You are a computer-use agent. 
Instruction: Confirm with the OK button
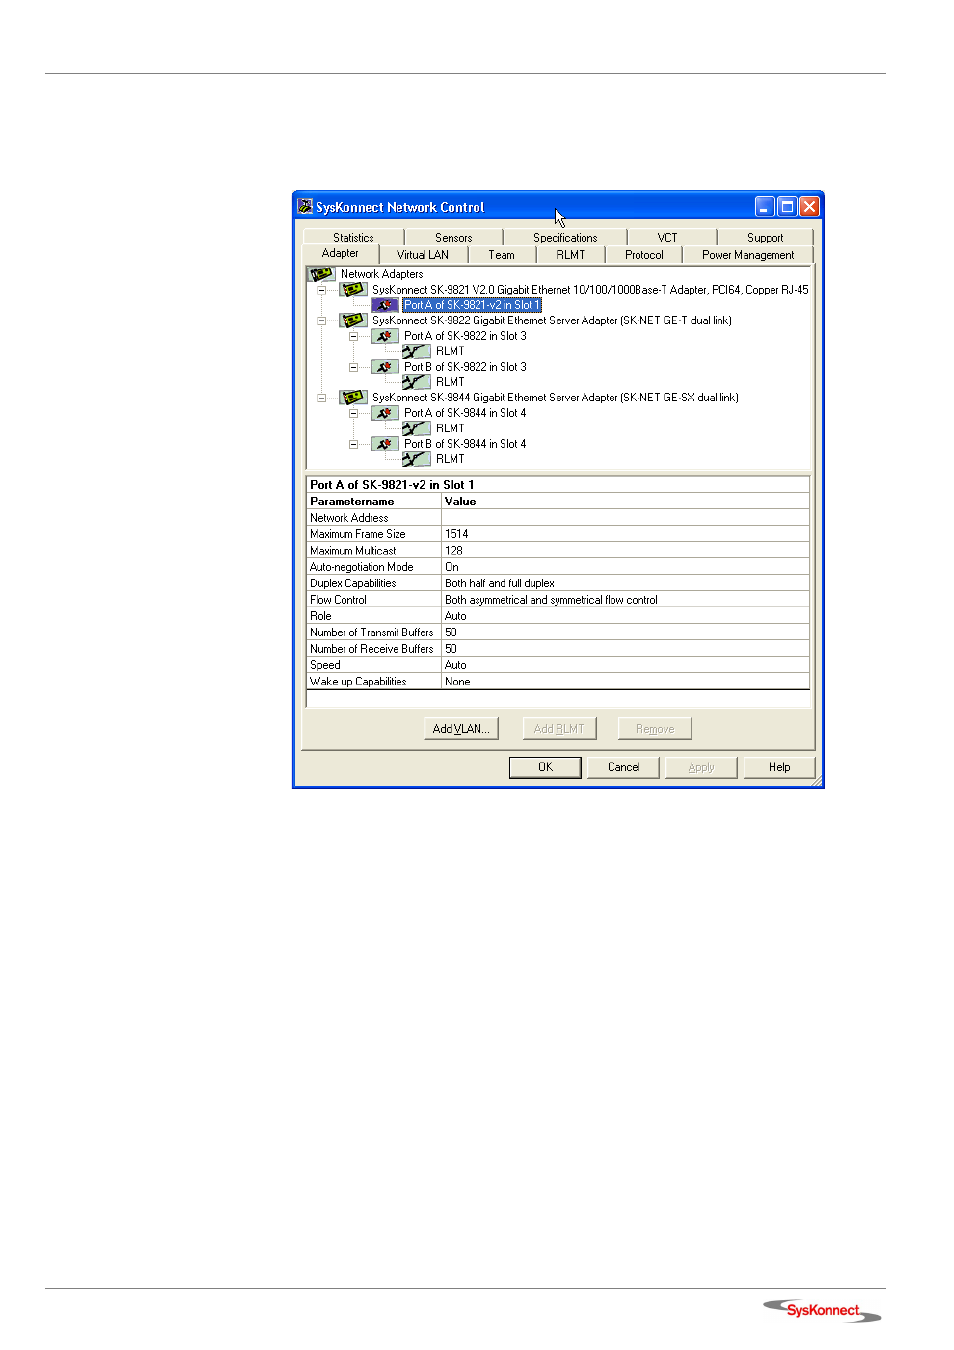click(x=545, y=767)
